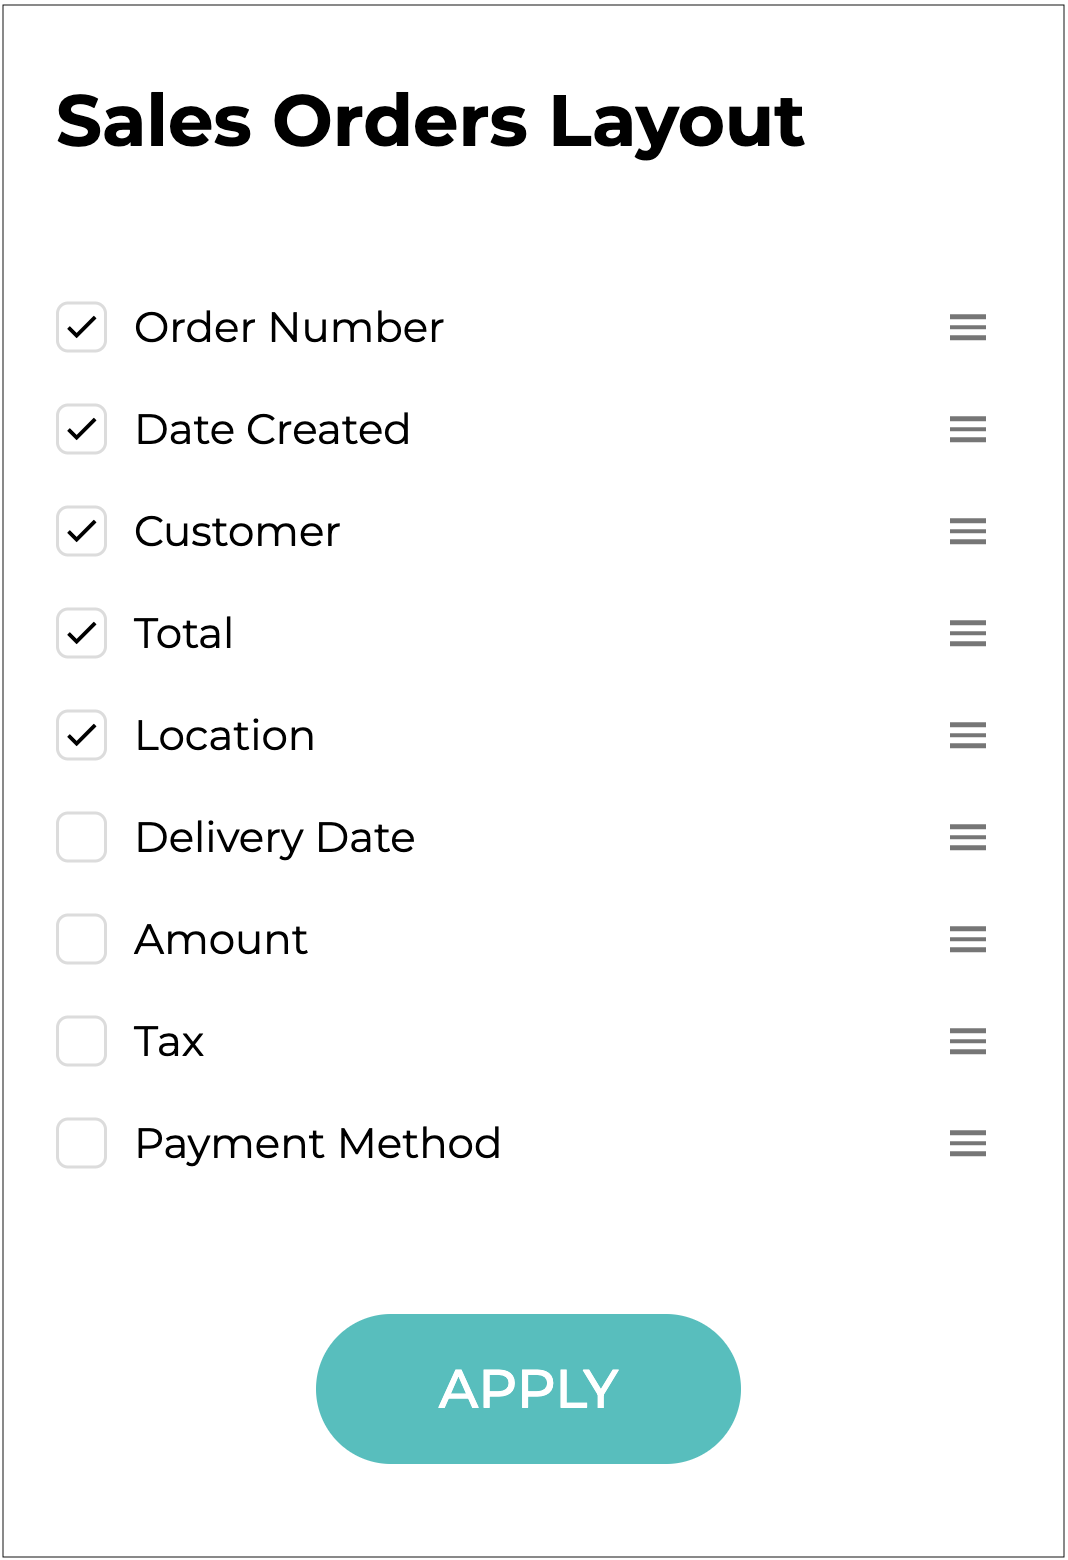Viewport: 1068px width, 1560px height.
Task: Disable the Date Created column checkbox
Action: tap(81, 429)
